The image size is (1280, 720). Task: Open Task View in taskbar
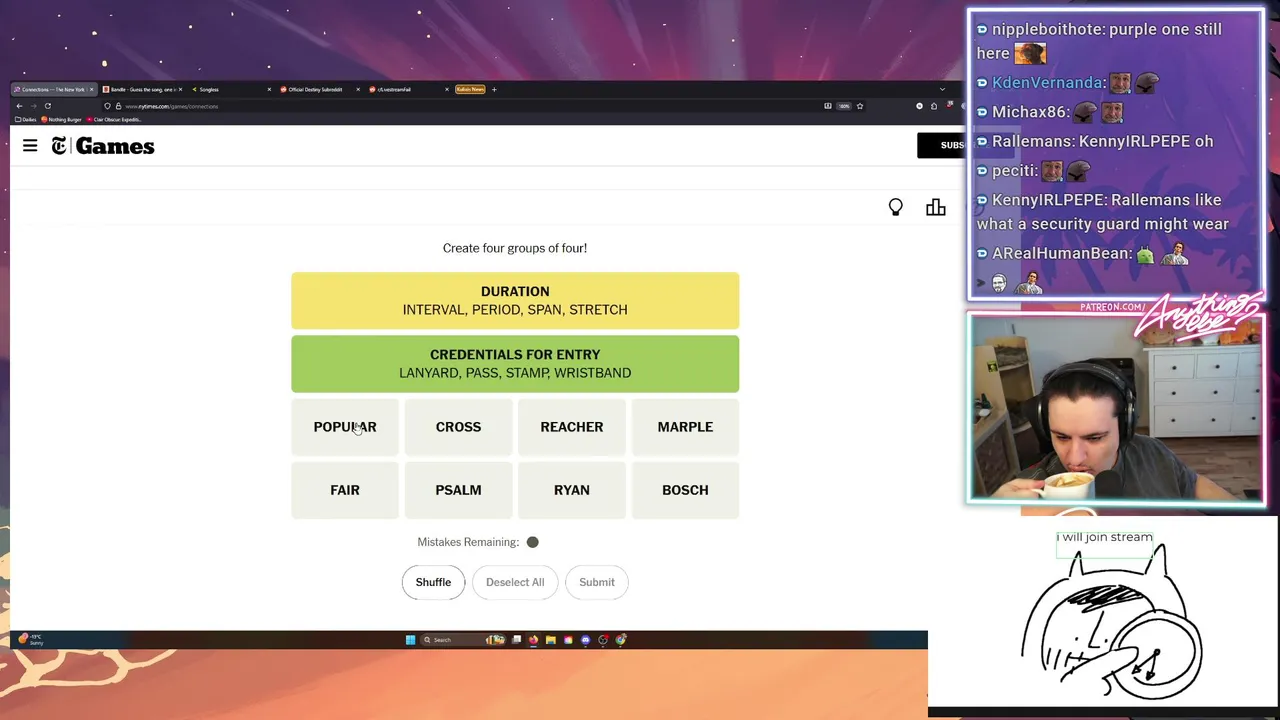pos(517,640)
